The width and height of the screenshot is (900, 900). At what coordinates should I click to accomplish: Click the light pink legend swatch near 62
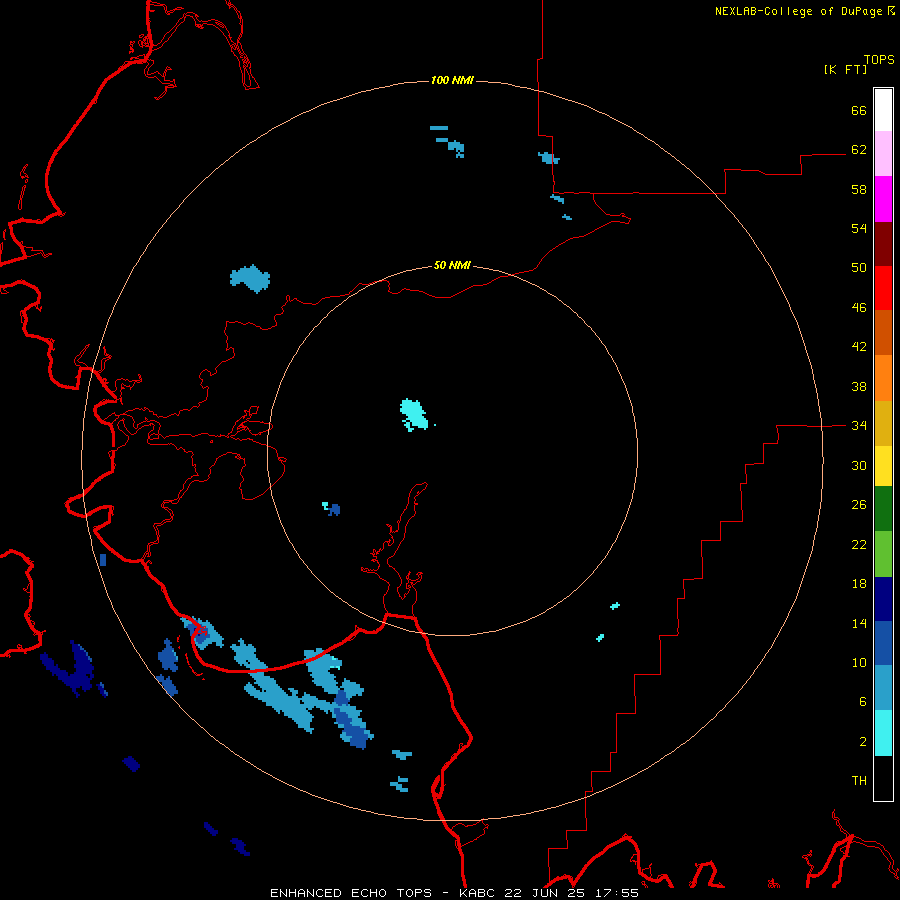pyautogui.click(x=883, y=154)
